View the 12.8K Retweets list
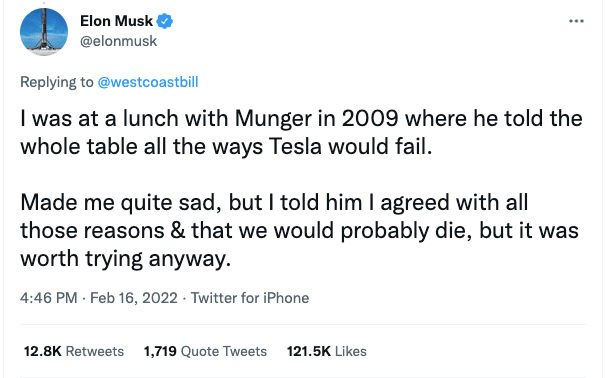 (74, 351)
